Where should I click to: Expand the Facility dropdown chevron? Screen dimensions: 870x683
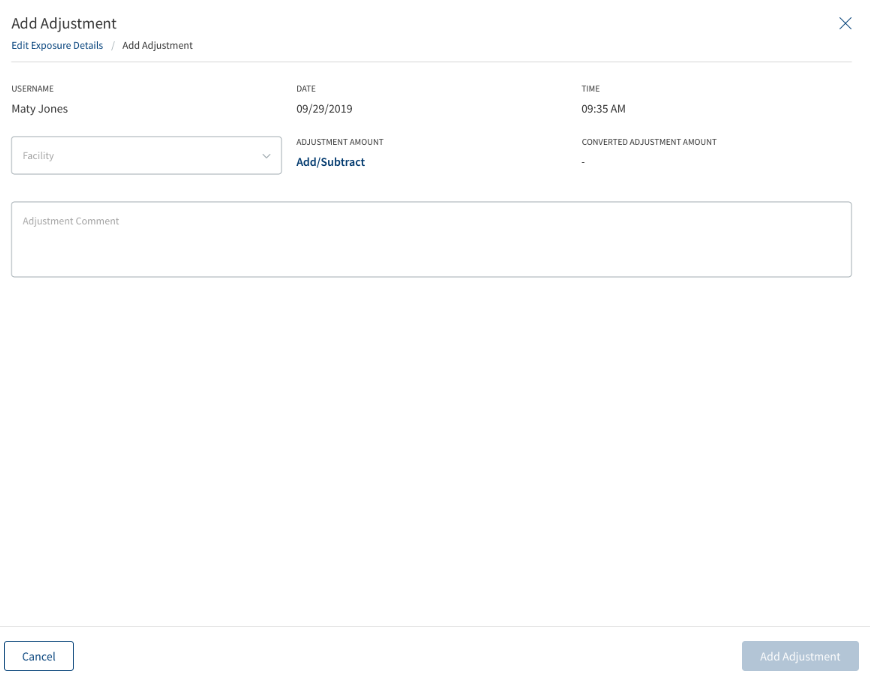(x=266, y=156)
